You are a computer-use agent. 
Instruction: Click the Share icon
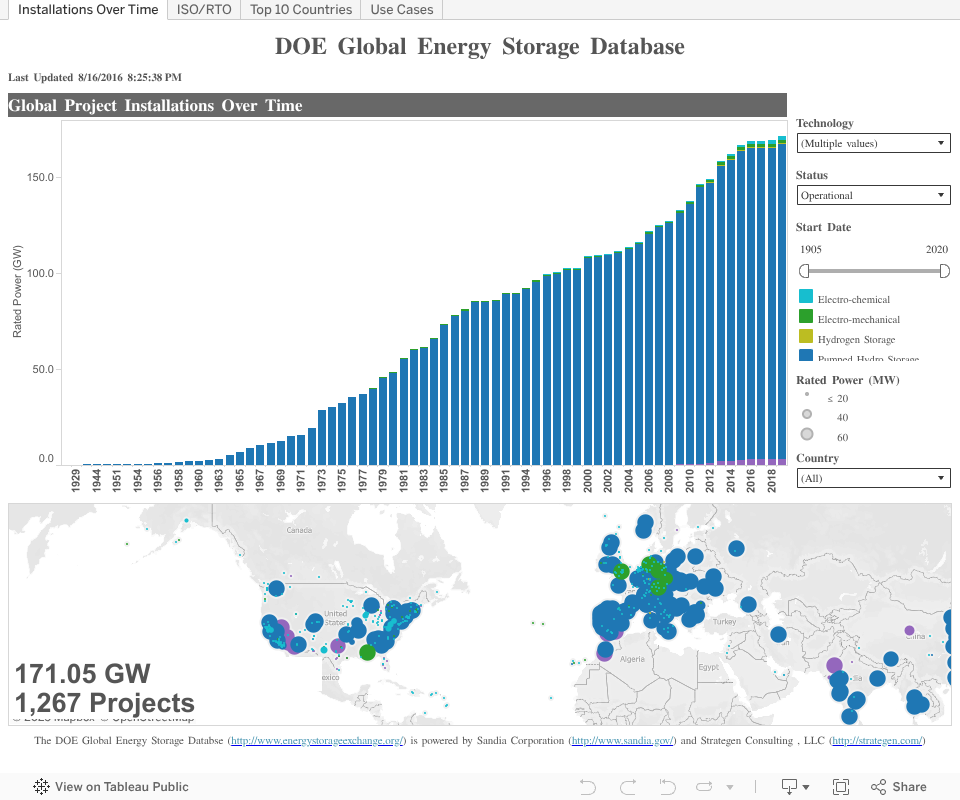point(898,787)
